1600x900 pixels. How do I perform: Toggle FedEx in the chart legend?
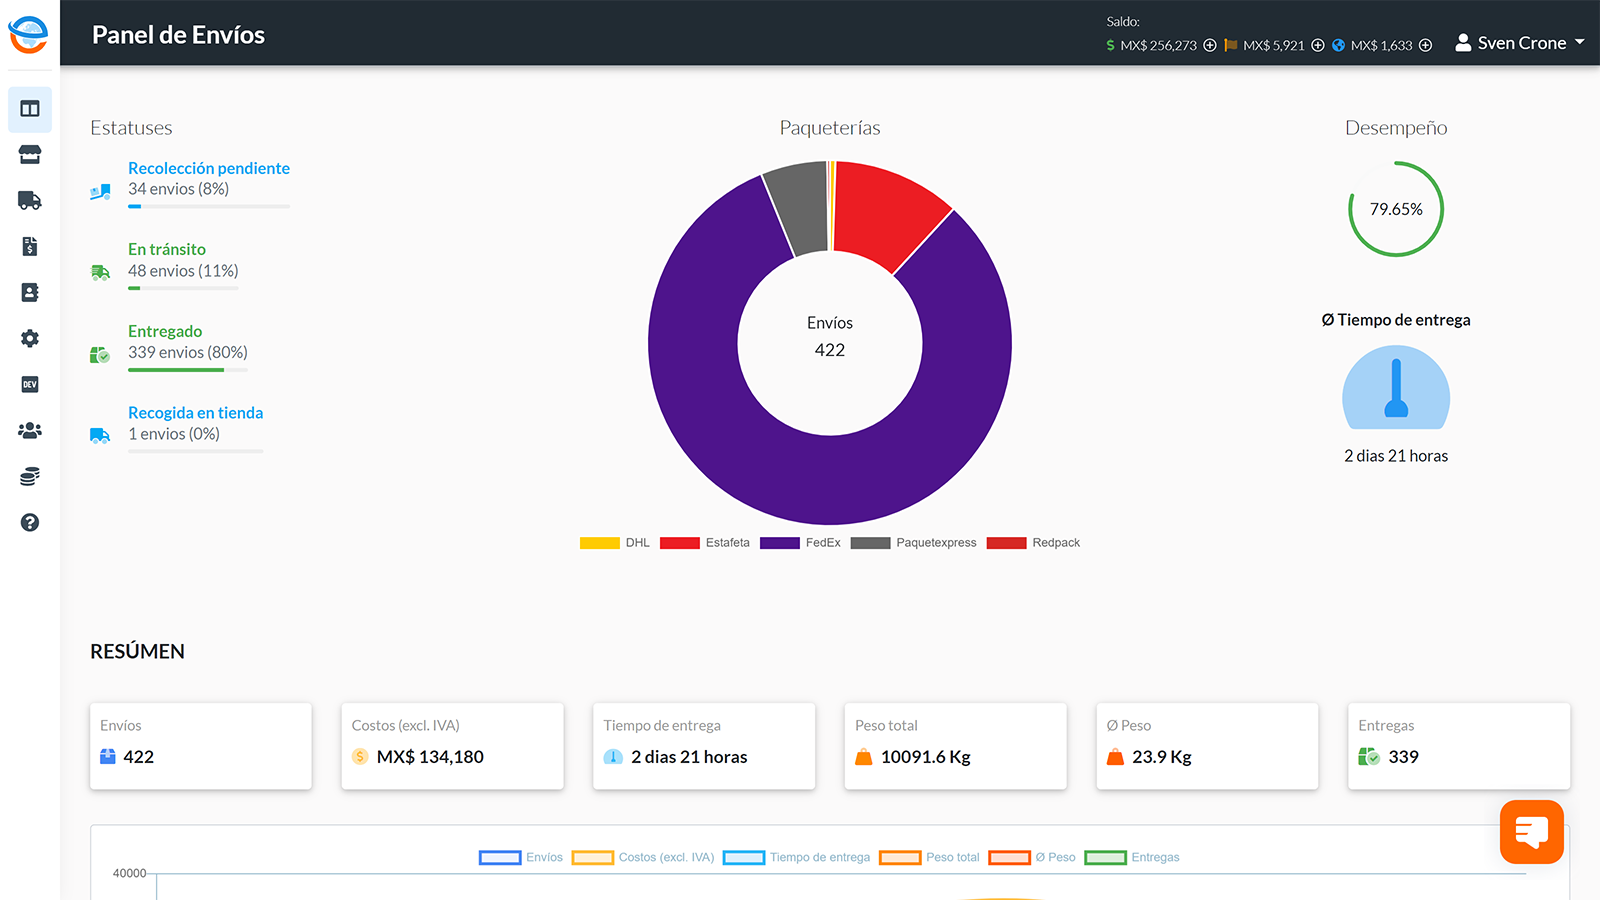[x=800, y=543]
